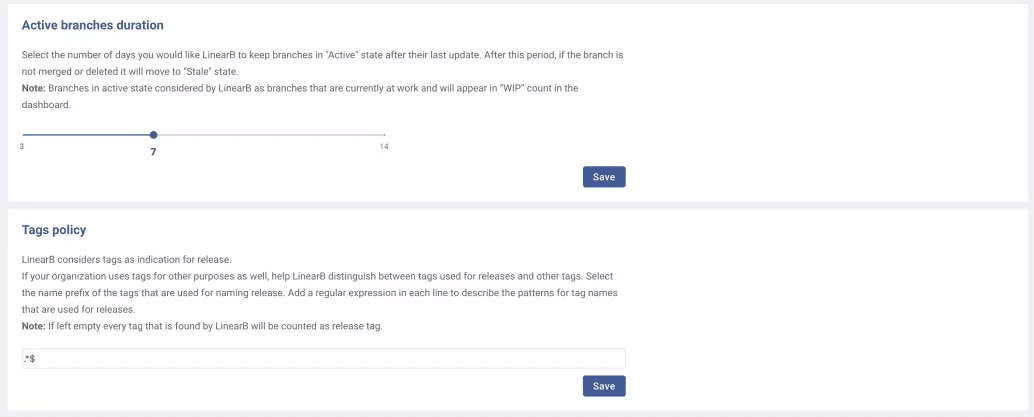Click the slider handle set at 7

click(153, 135)
